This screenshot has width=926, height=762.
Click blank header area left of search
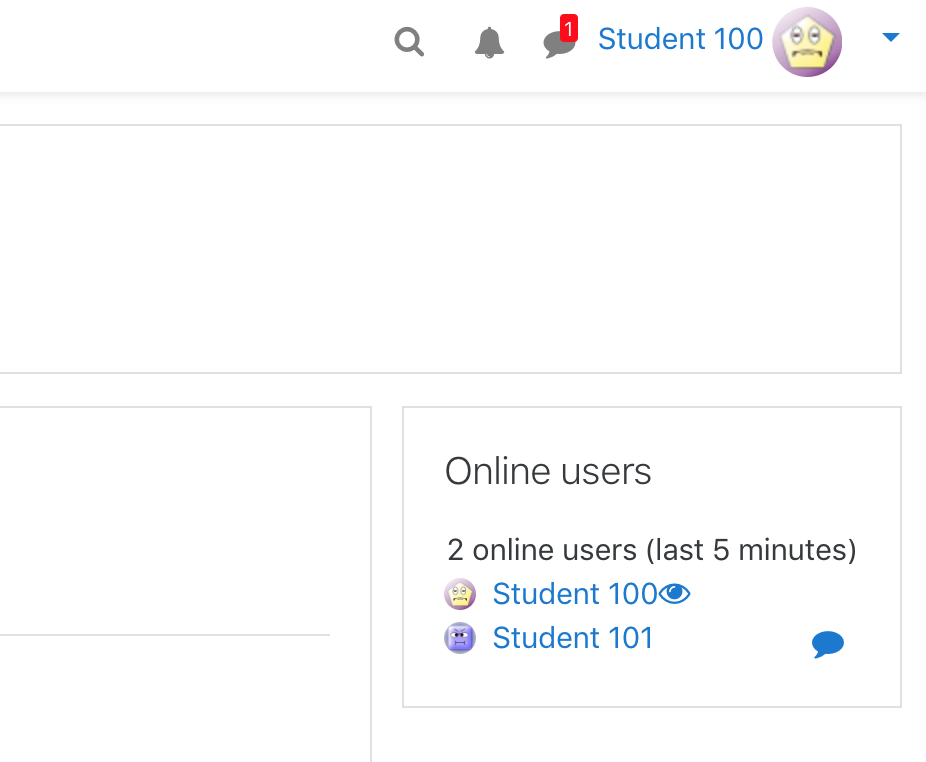tap(189, 44)
